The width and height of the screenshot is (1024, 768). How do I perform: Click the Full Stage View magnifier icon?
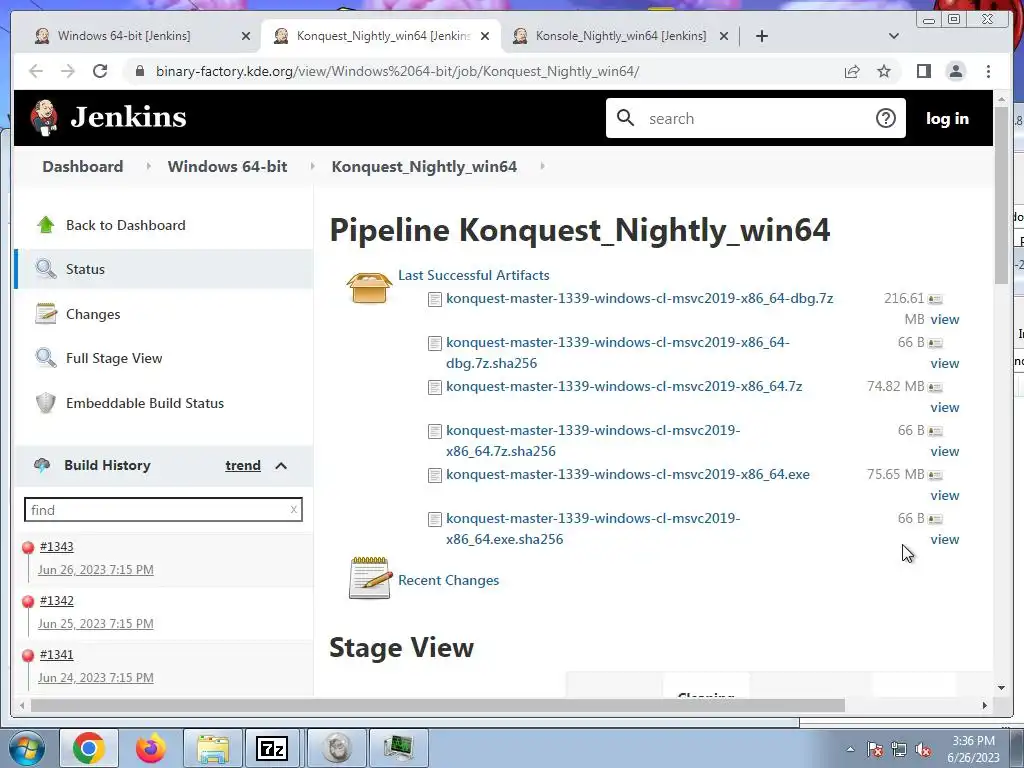(46, 358)
